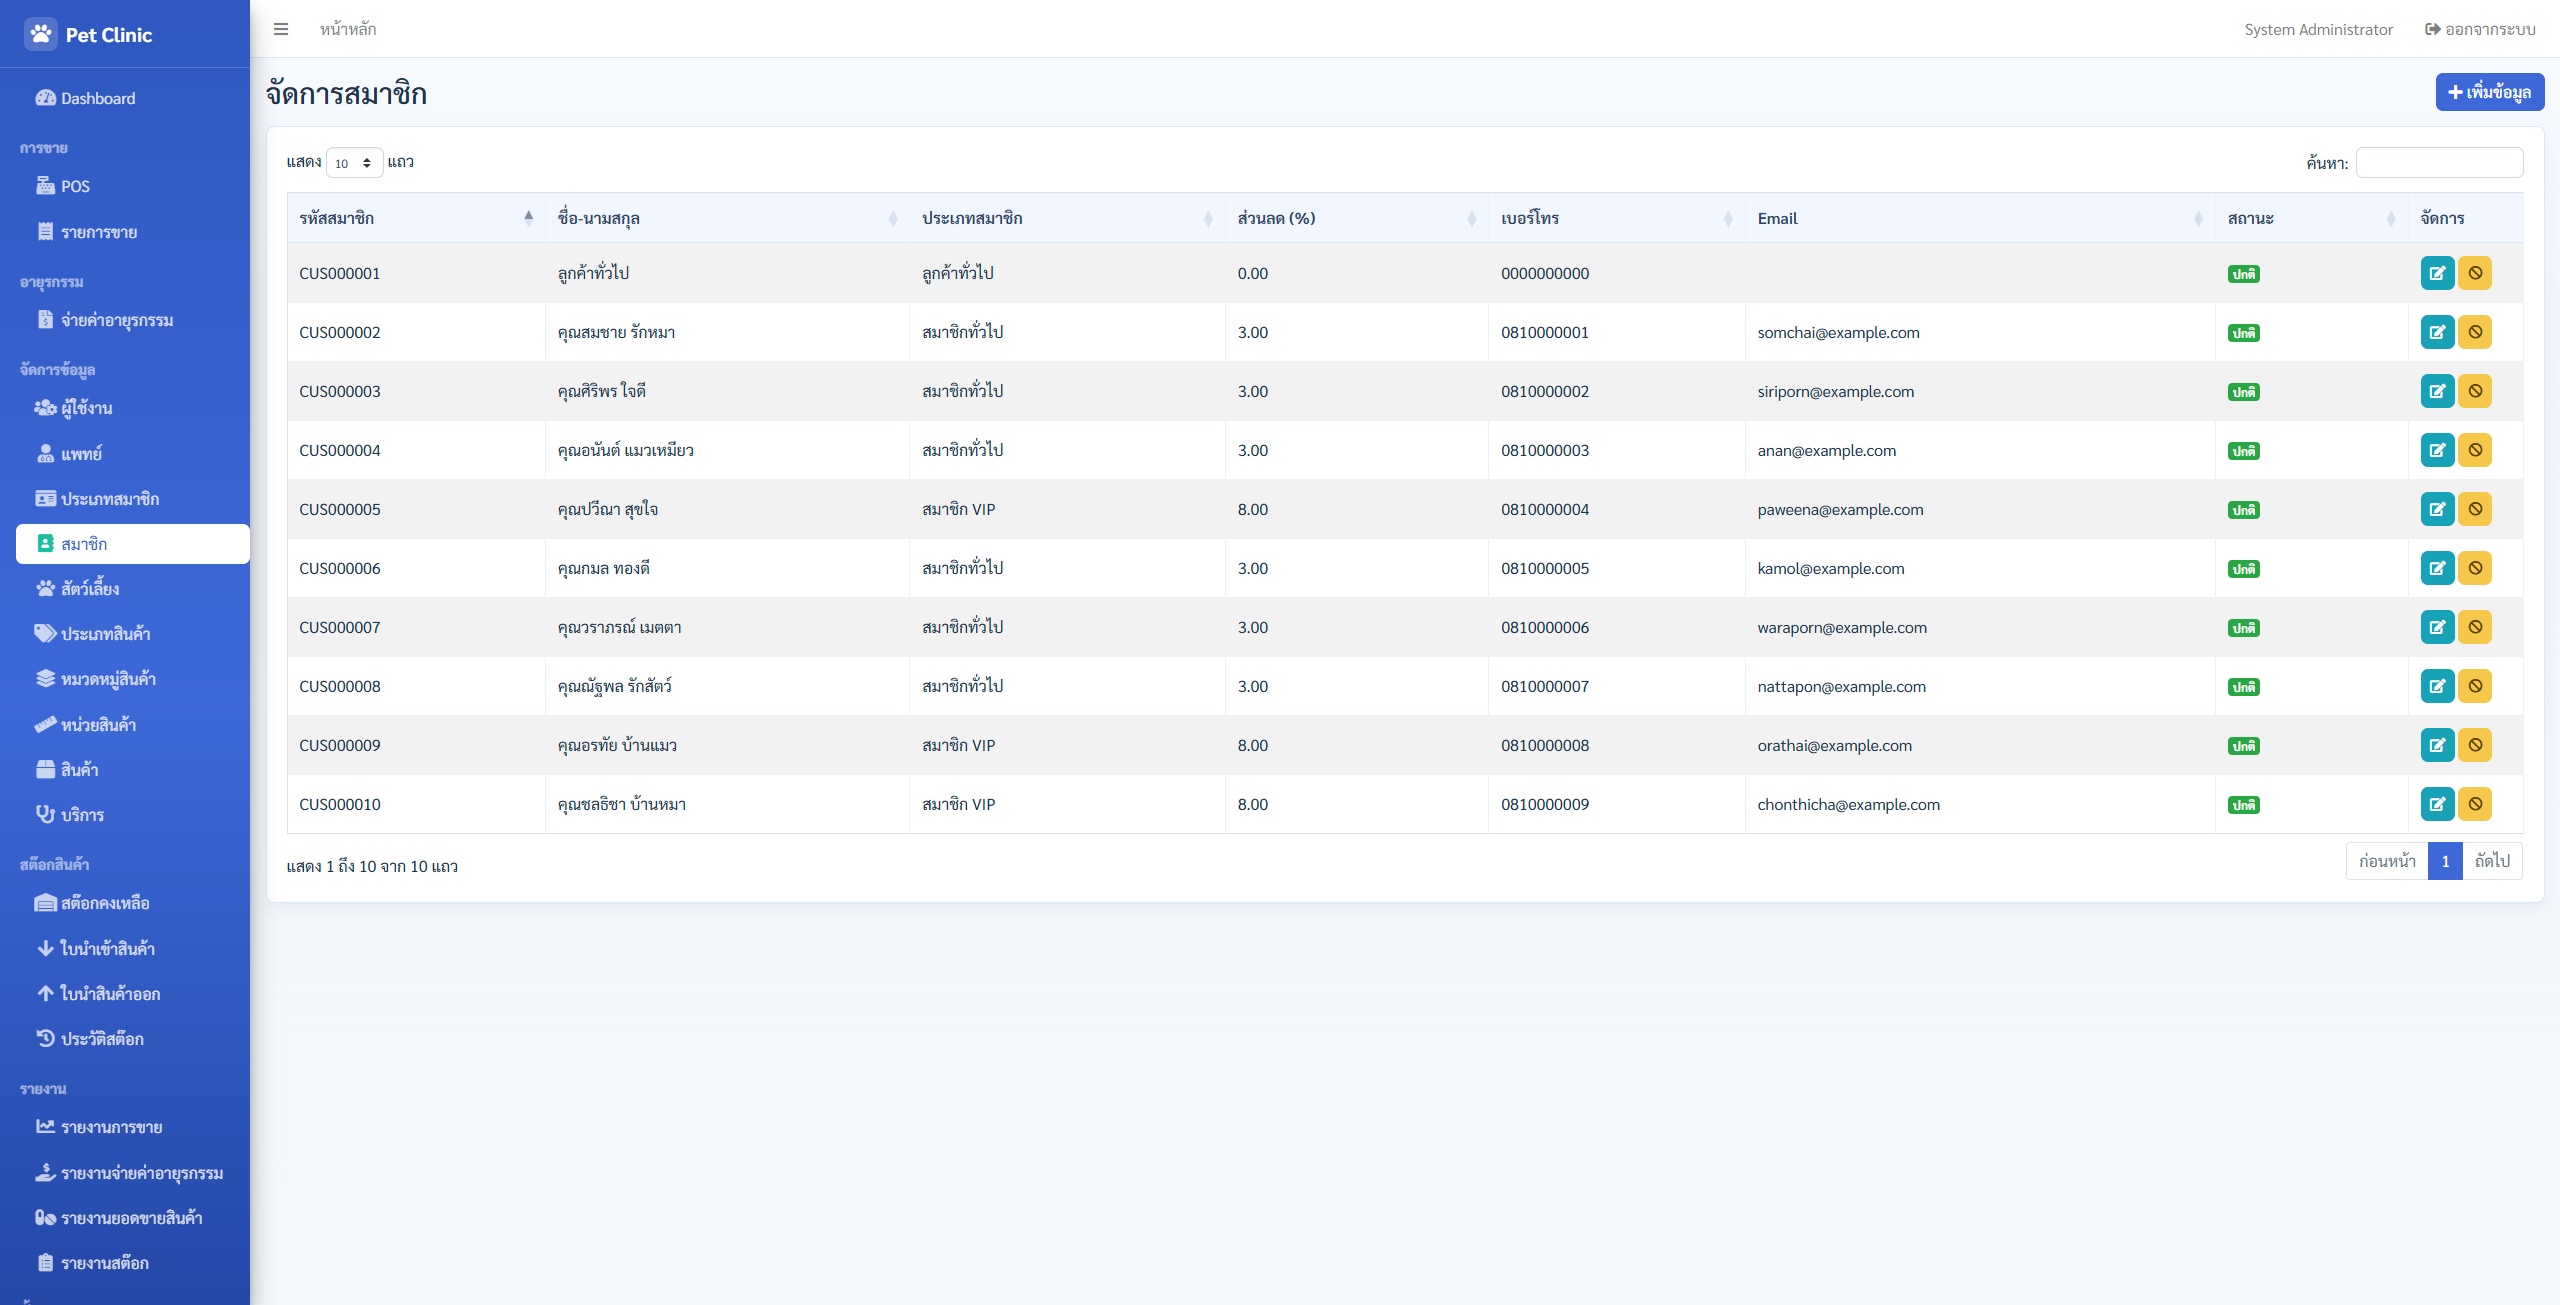The image size is (2560, 1305).
Task: Edit member CUS000001 with the teal edit icon
Action: point(2437,273)
